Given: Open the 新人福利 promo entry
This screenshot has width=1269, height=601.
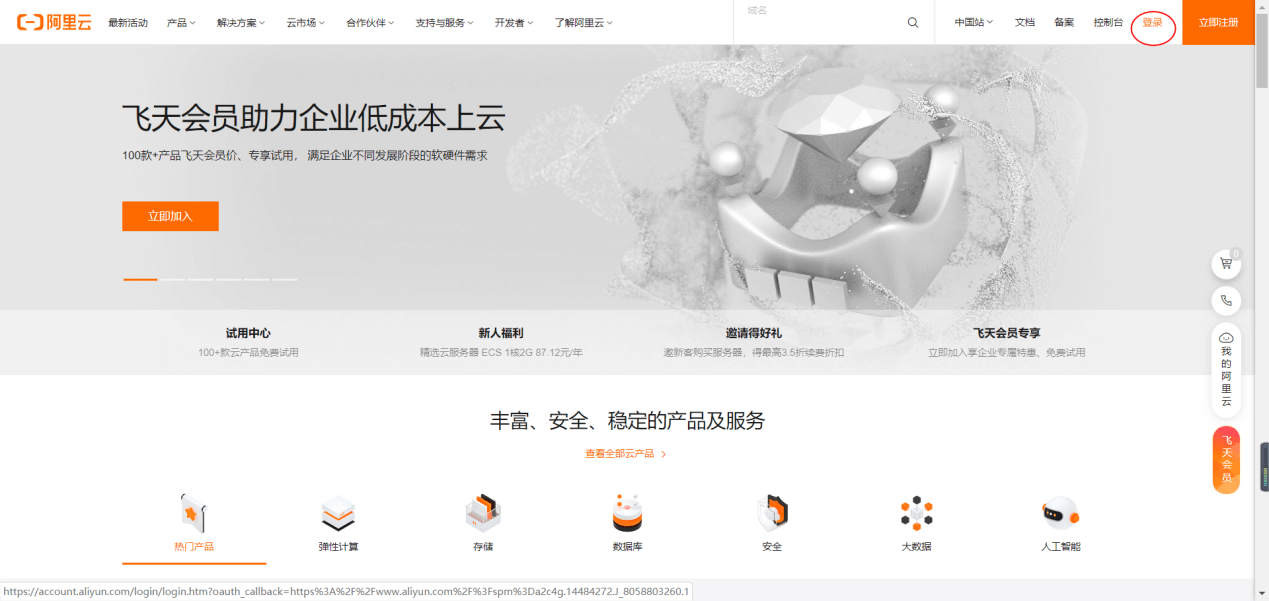Looking at the screenshot, I should pyautogui.click(x=501, y=342).
